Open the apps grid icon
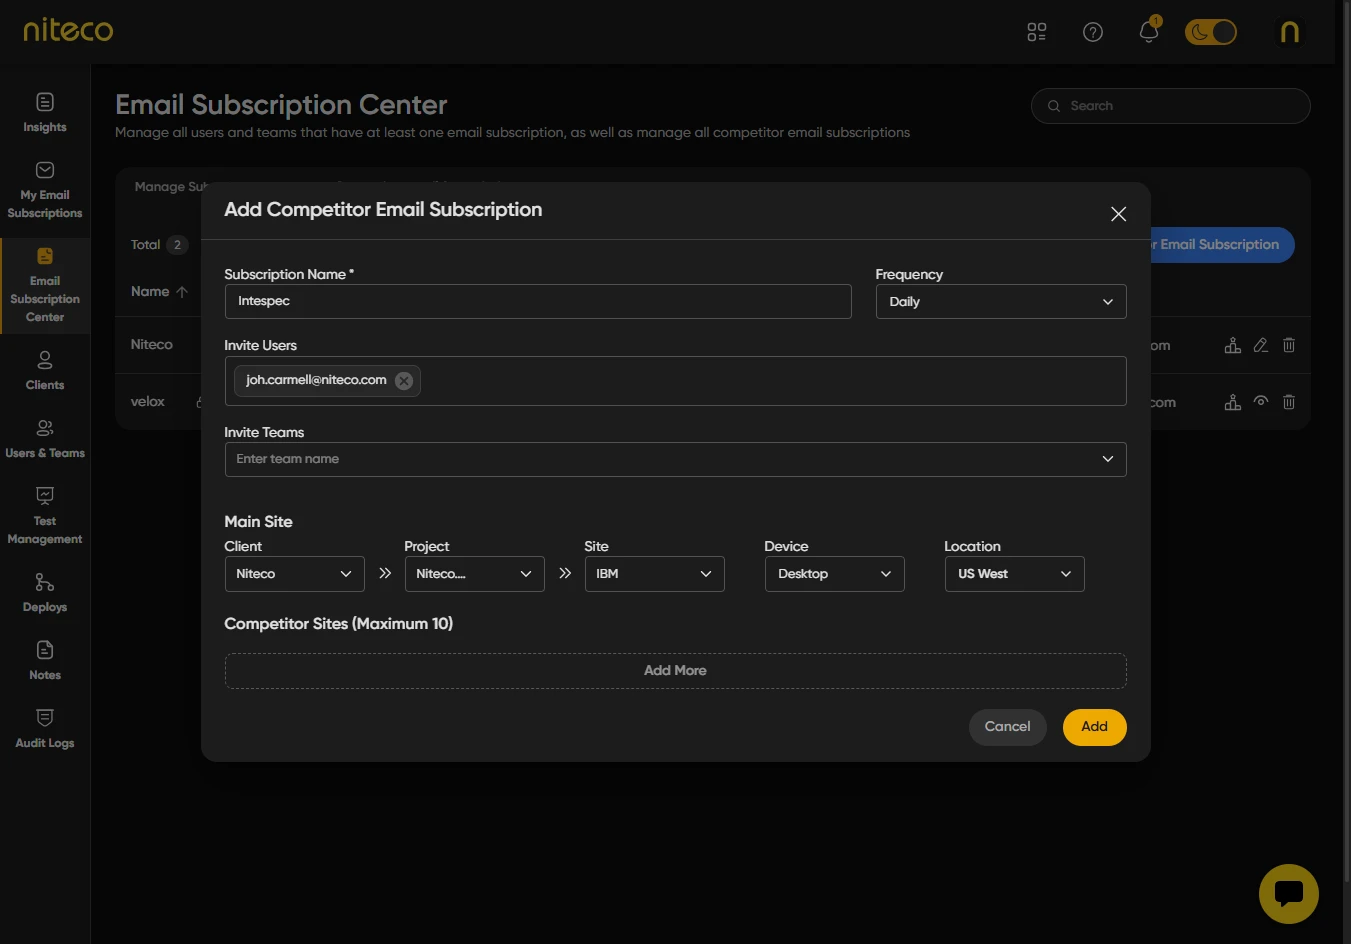1351x944 pixels. [1037, 32]
